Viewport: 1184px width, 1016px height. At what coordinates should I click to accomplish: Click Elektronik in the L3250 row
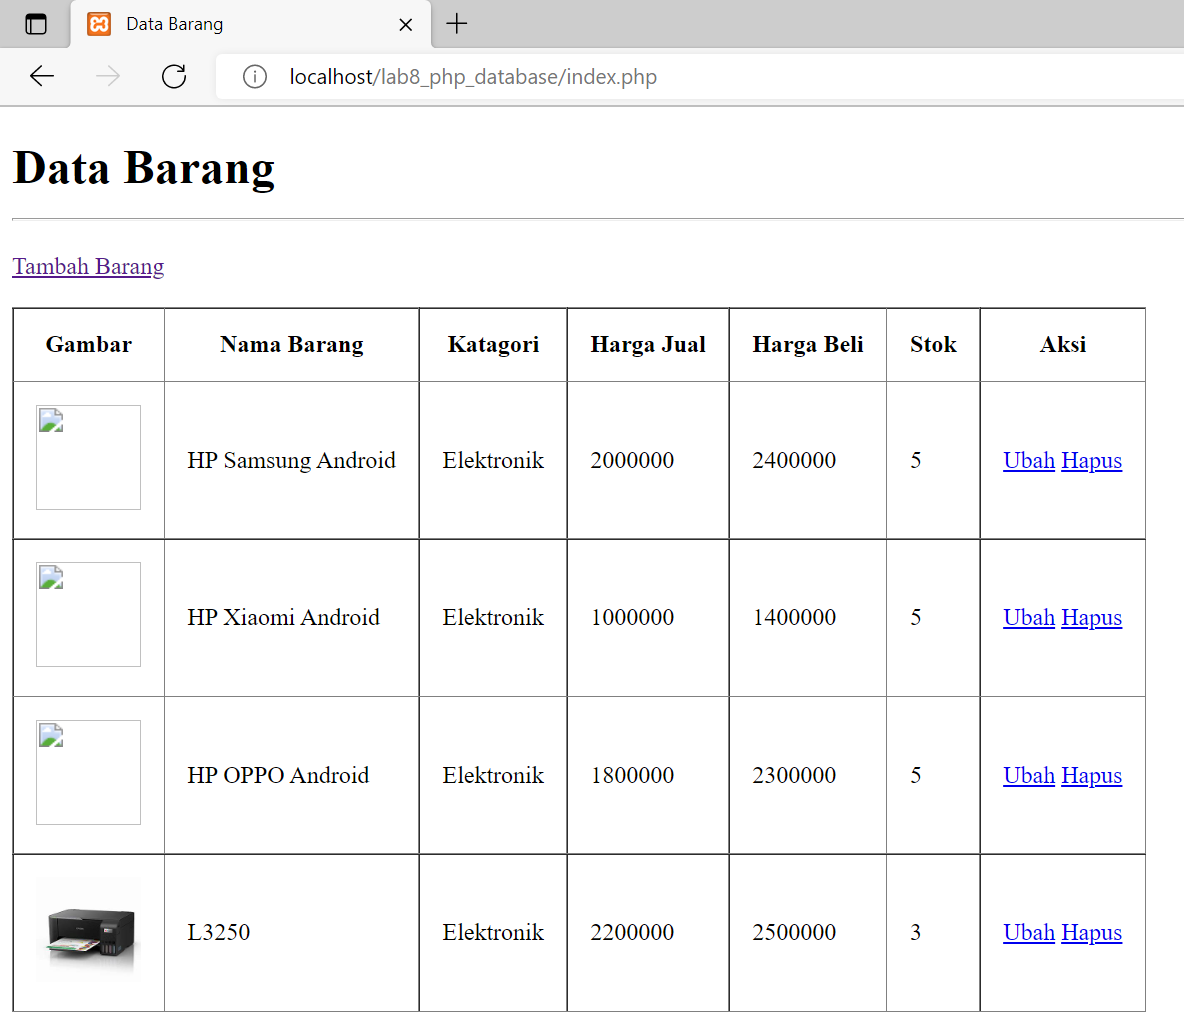pyautogui.click(x=493, y=932)
